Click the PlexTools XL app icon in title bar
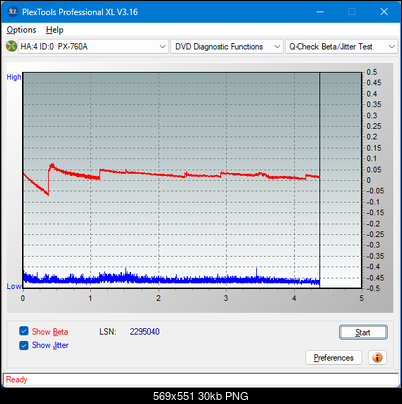Image resolution: width=402 pixels, height=404 pixels. click(13, 12)
